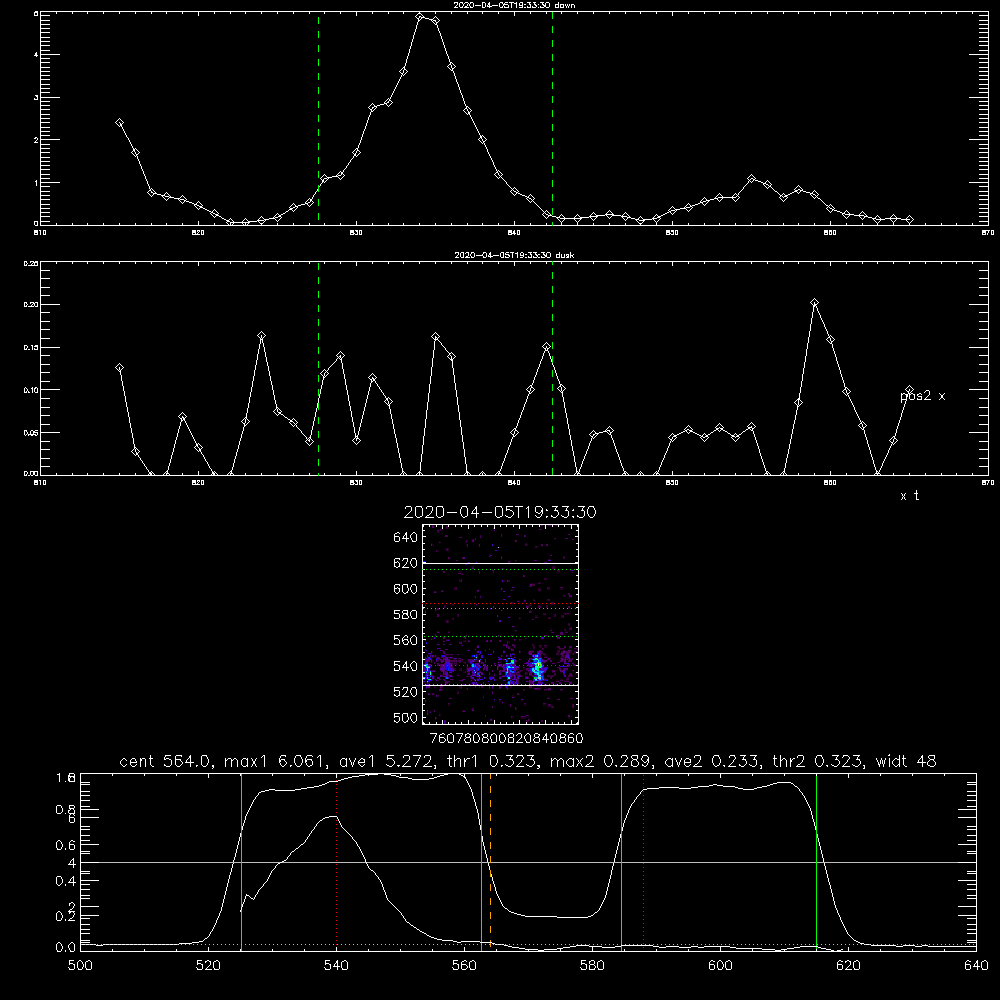This screenshot has width=1000, height=1000.
Task: Select the 'pos2 x' label
Action: click(x=922, y=396)
